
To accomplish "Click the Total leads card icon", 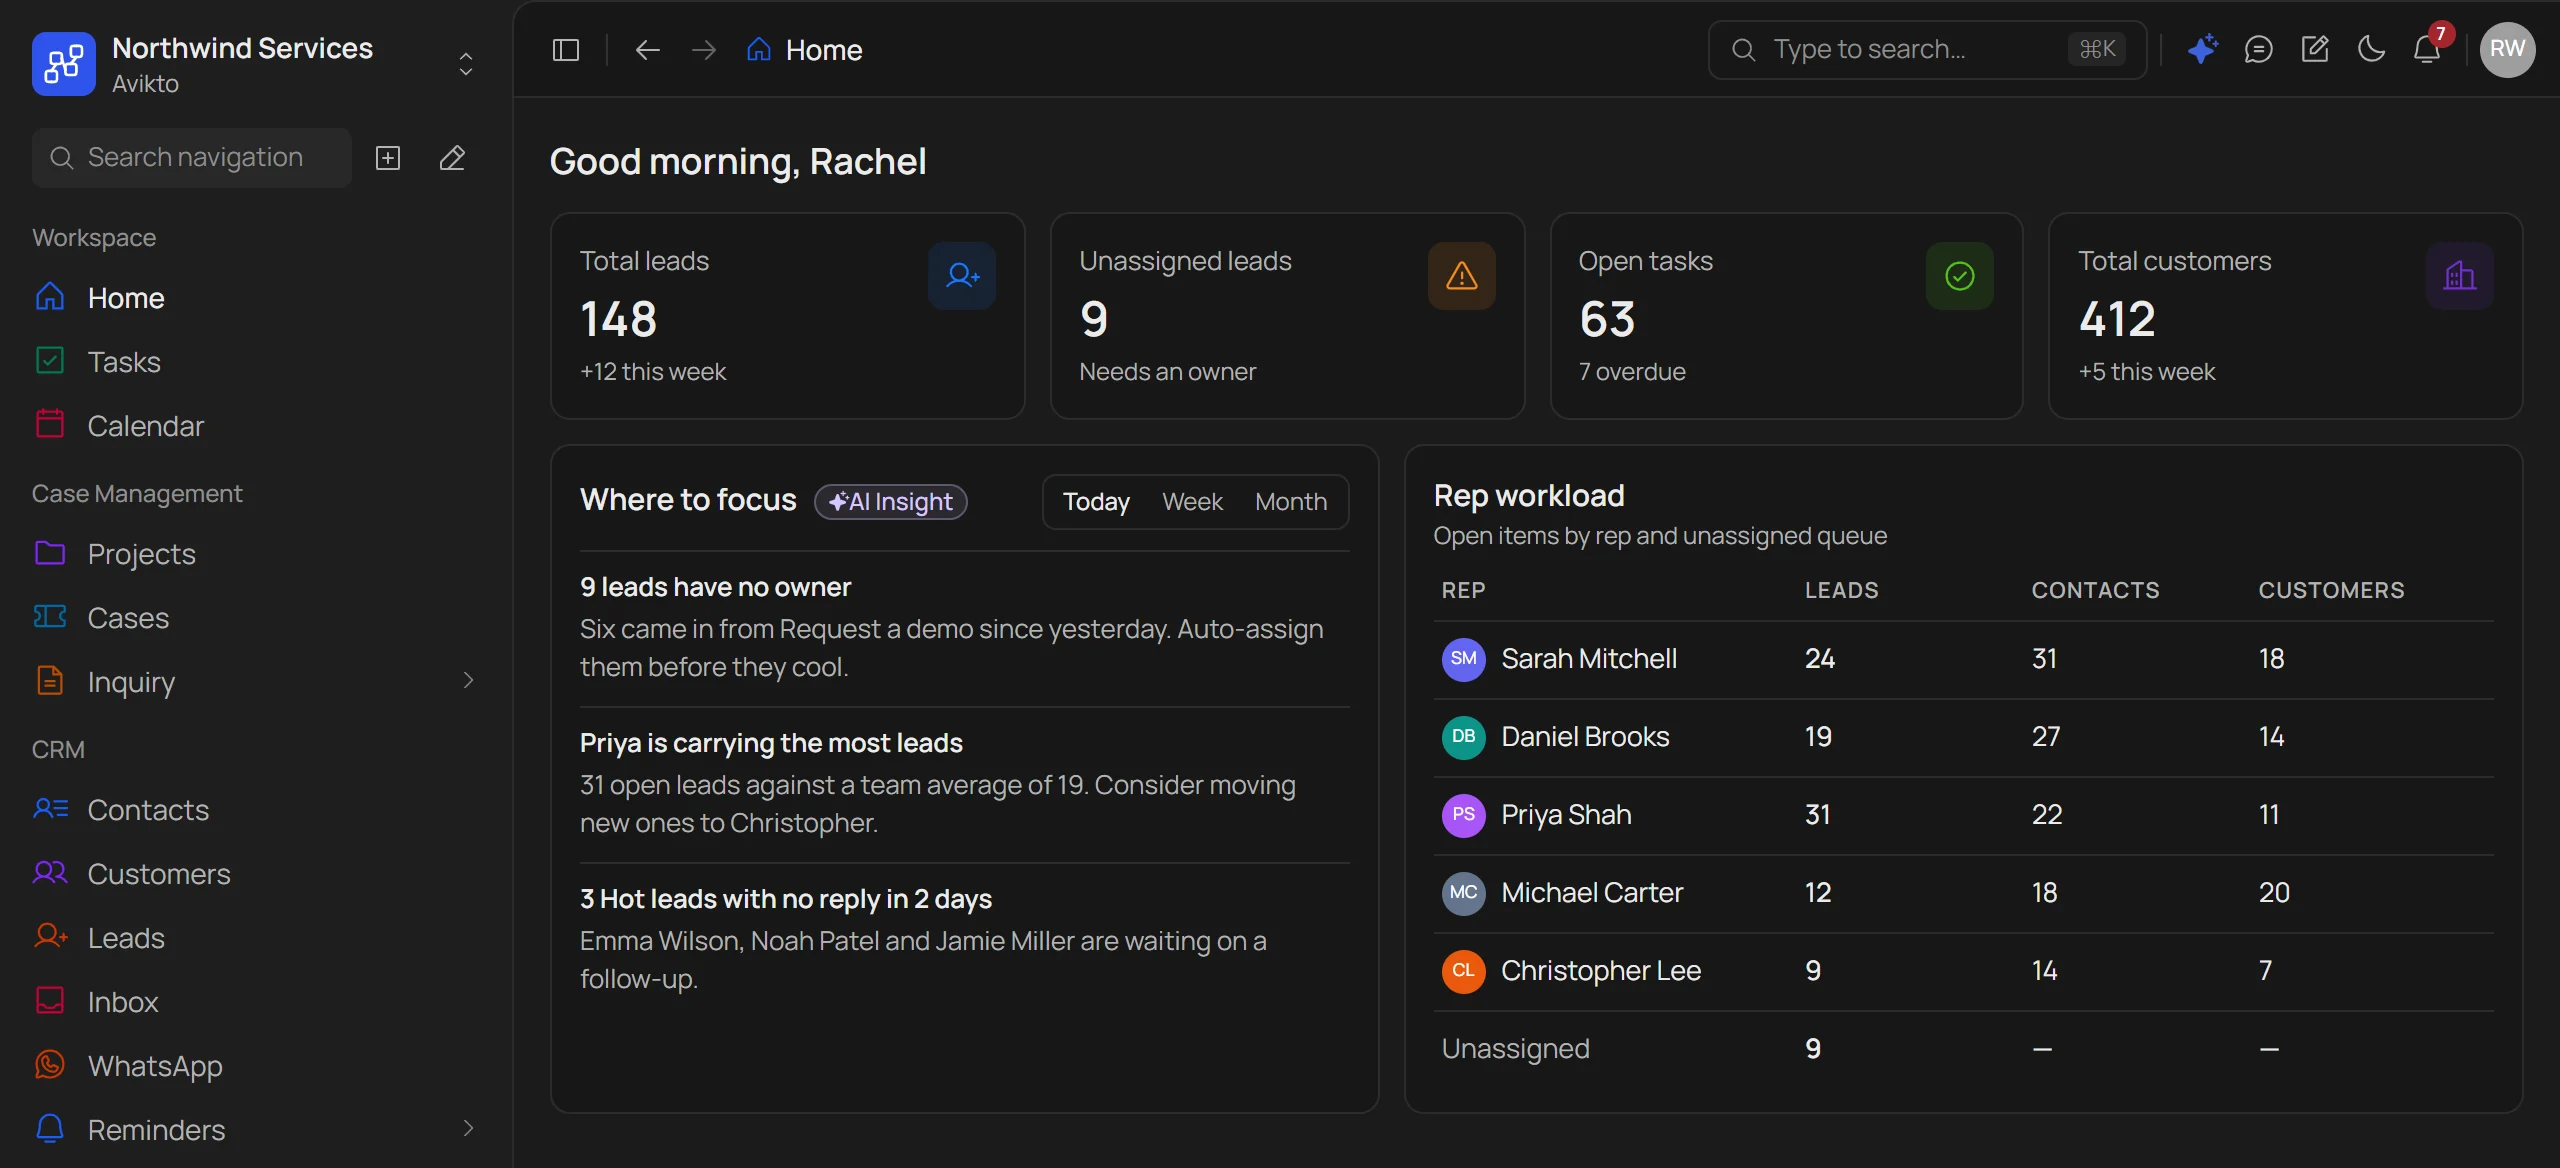I will point(962,276).
